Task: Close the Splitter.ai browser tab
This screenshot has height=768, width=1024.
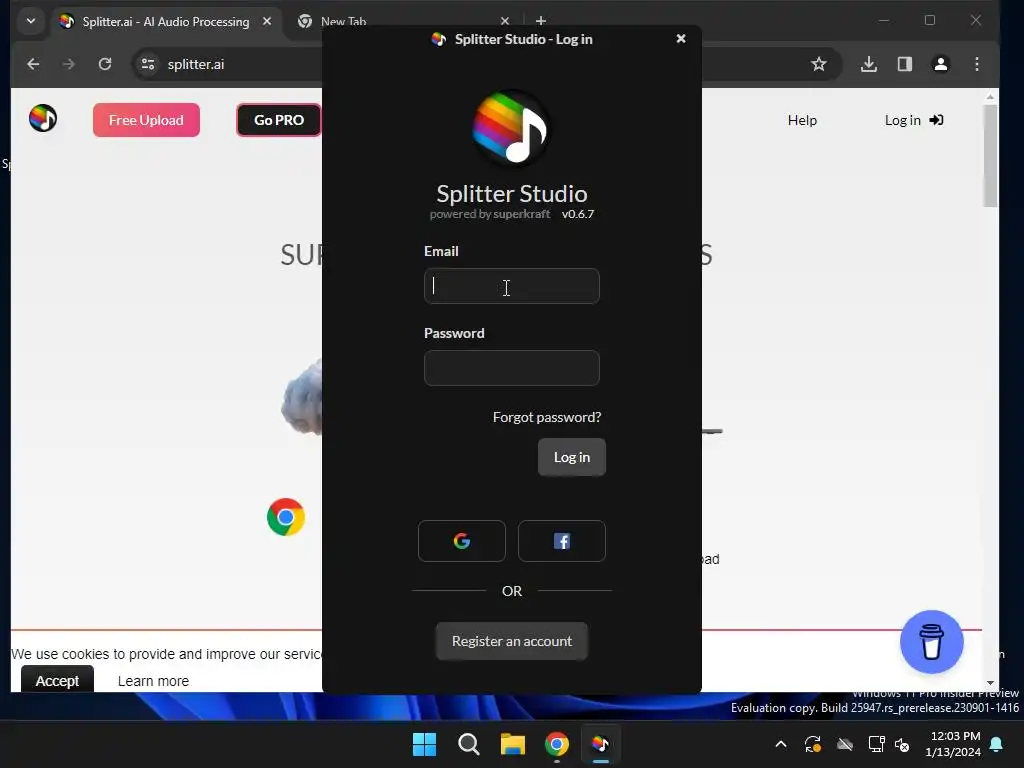Action: click(267, 22)
